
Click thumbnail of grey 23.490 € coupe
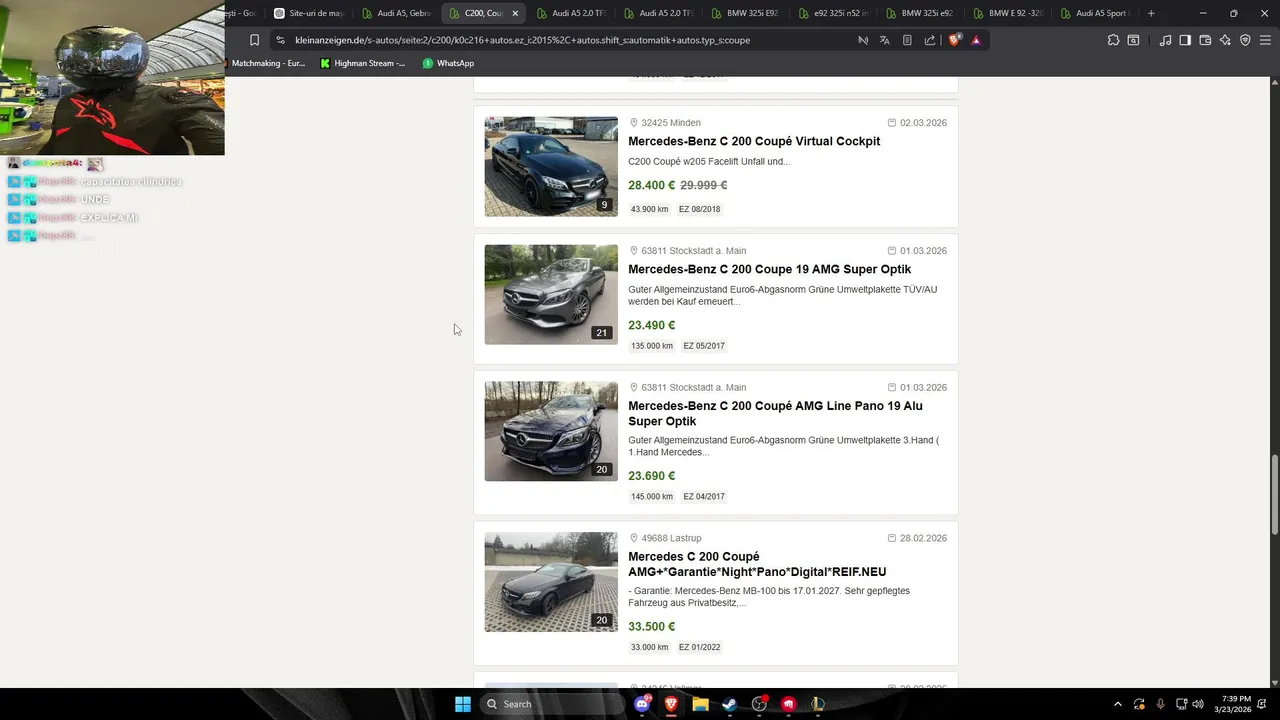tap(551, 294)
